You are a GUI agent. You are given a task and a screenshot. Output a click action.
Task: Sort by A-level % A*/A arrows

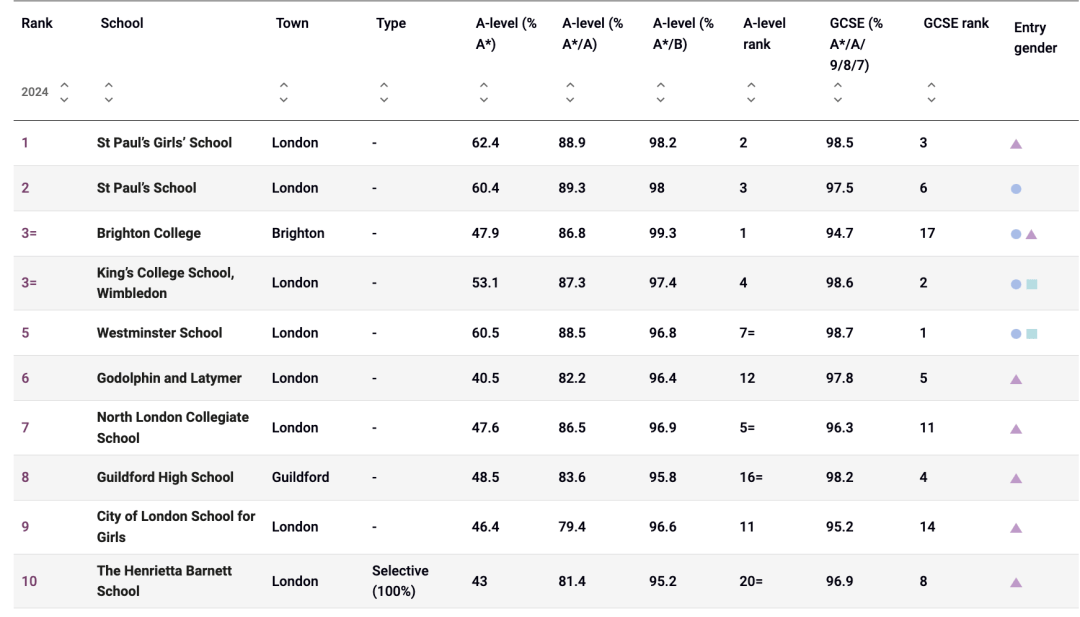pos(570,92)
